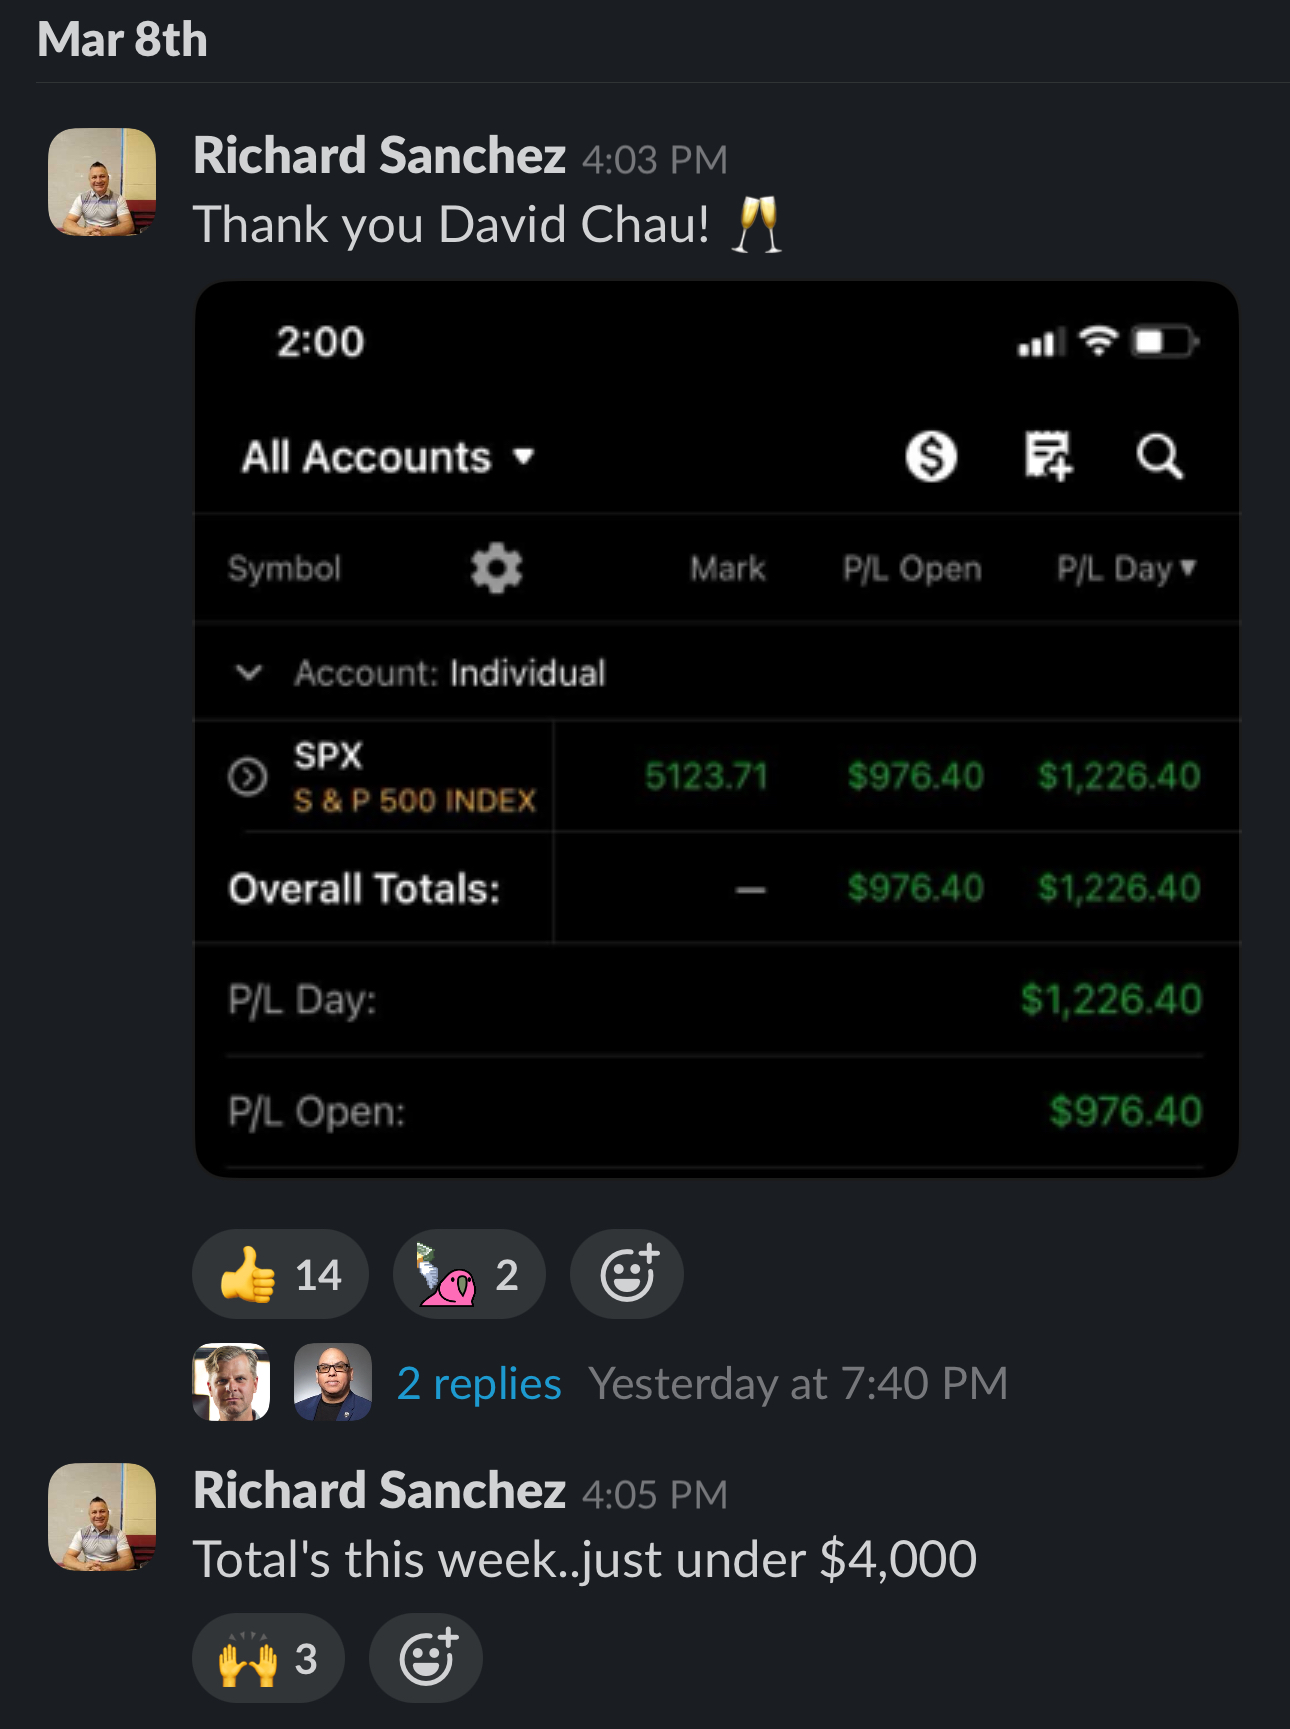Viewport: 1290px width, 1729px height.
Task: Select the P/L Open column header
Action: point(912,568)
